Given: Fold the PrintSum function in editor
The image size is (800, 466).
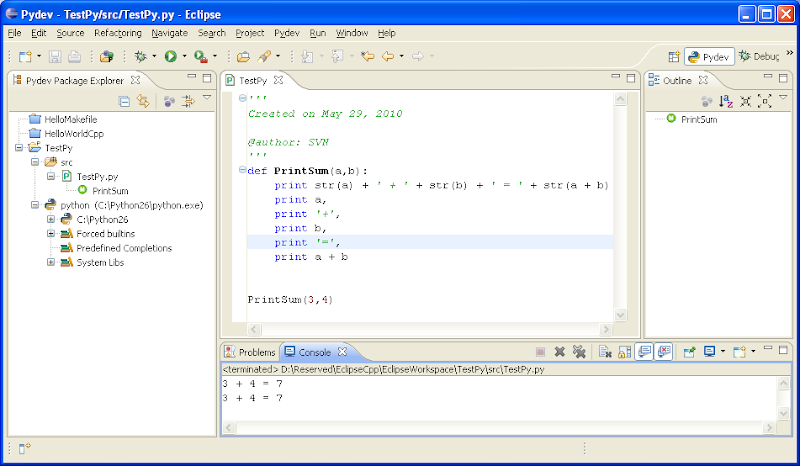Looking at the screenshot, I should pos(243,170).
